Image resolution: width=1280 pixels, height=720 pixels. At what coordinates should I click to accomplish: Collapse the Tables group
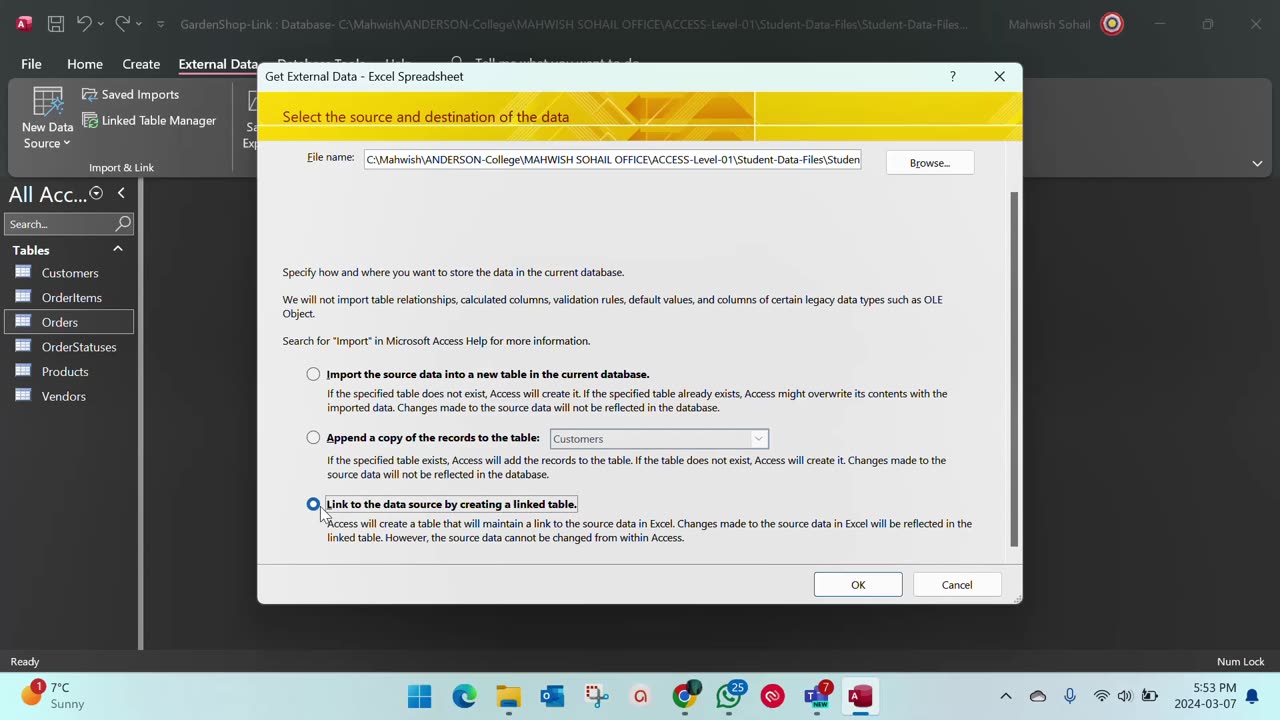point(117,249)
